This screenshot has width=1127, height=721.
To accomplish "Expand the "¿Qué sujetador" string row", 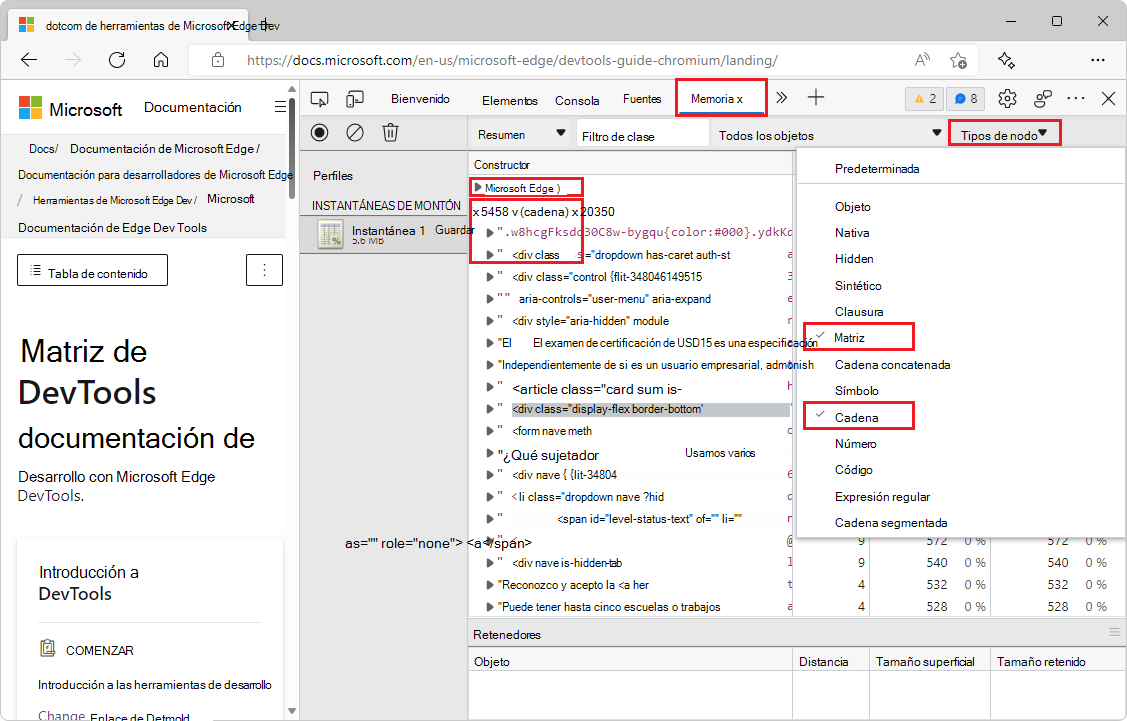I will [x=489, y=454].
